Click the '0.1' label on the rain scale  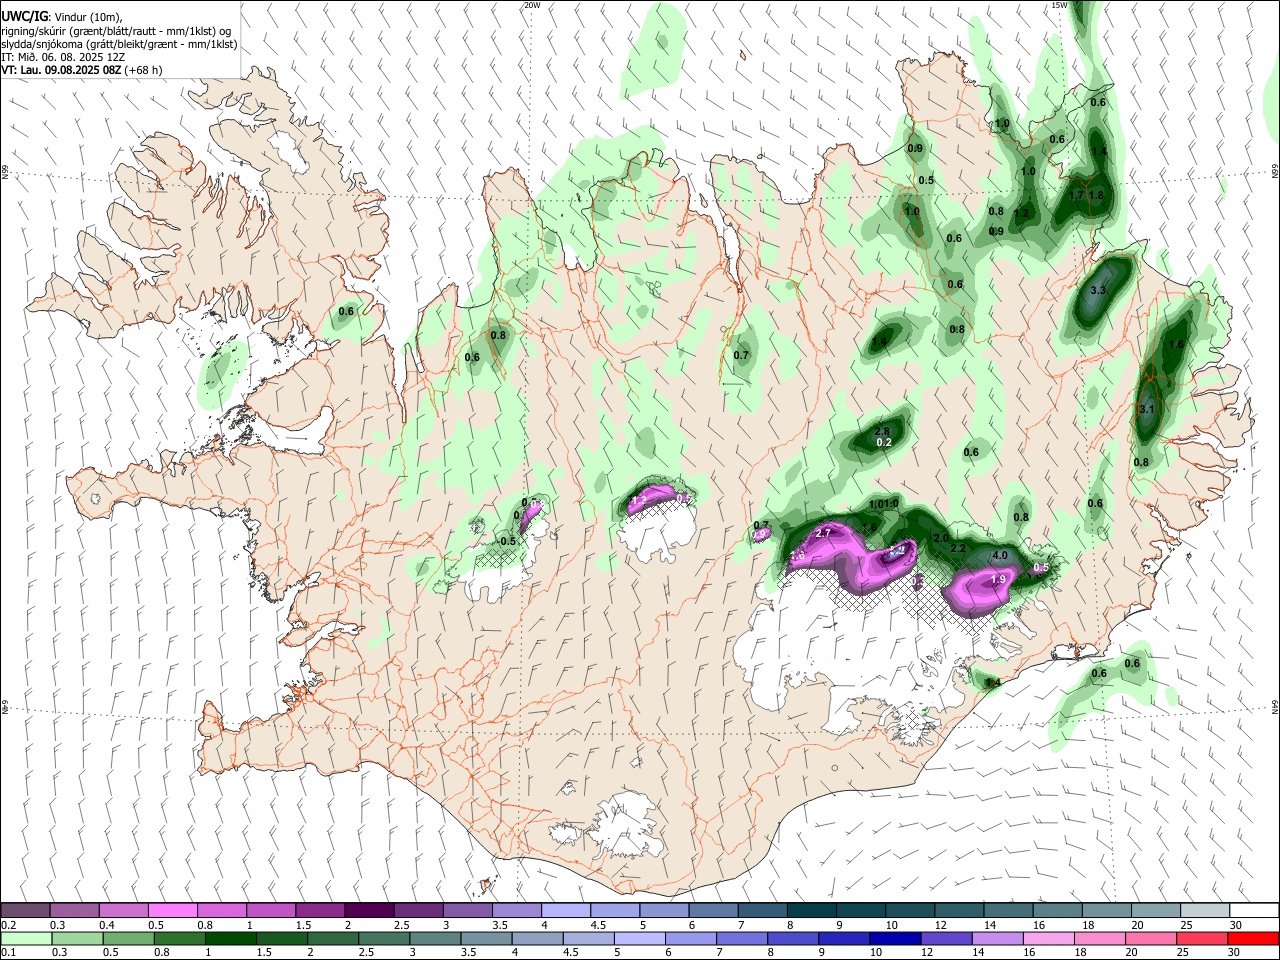[x=9, y=952]
